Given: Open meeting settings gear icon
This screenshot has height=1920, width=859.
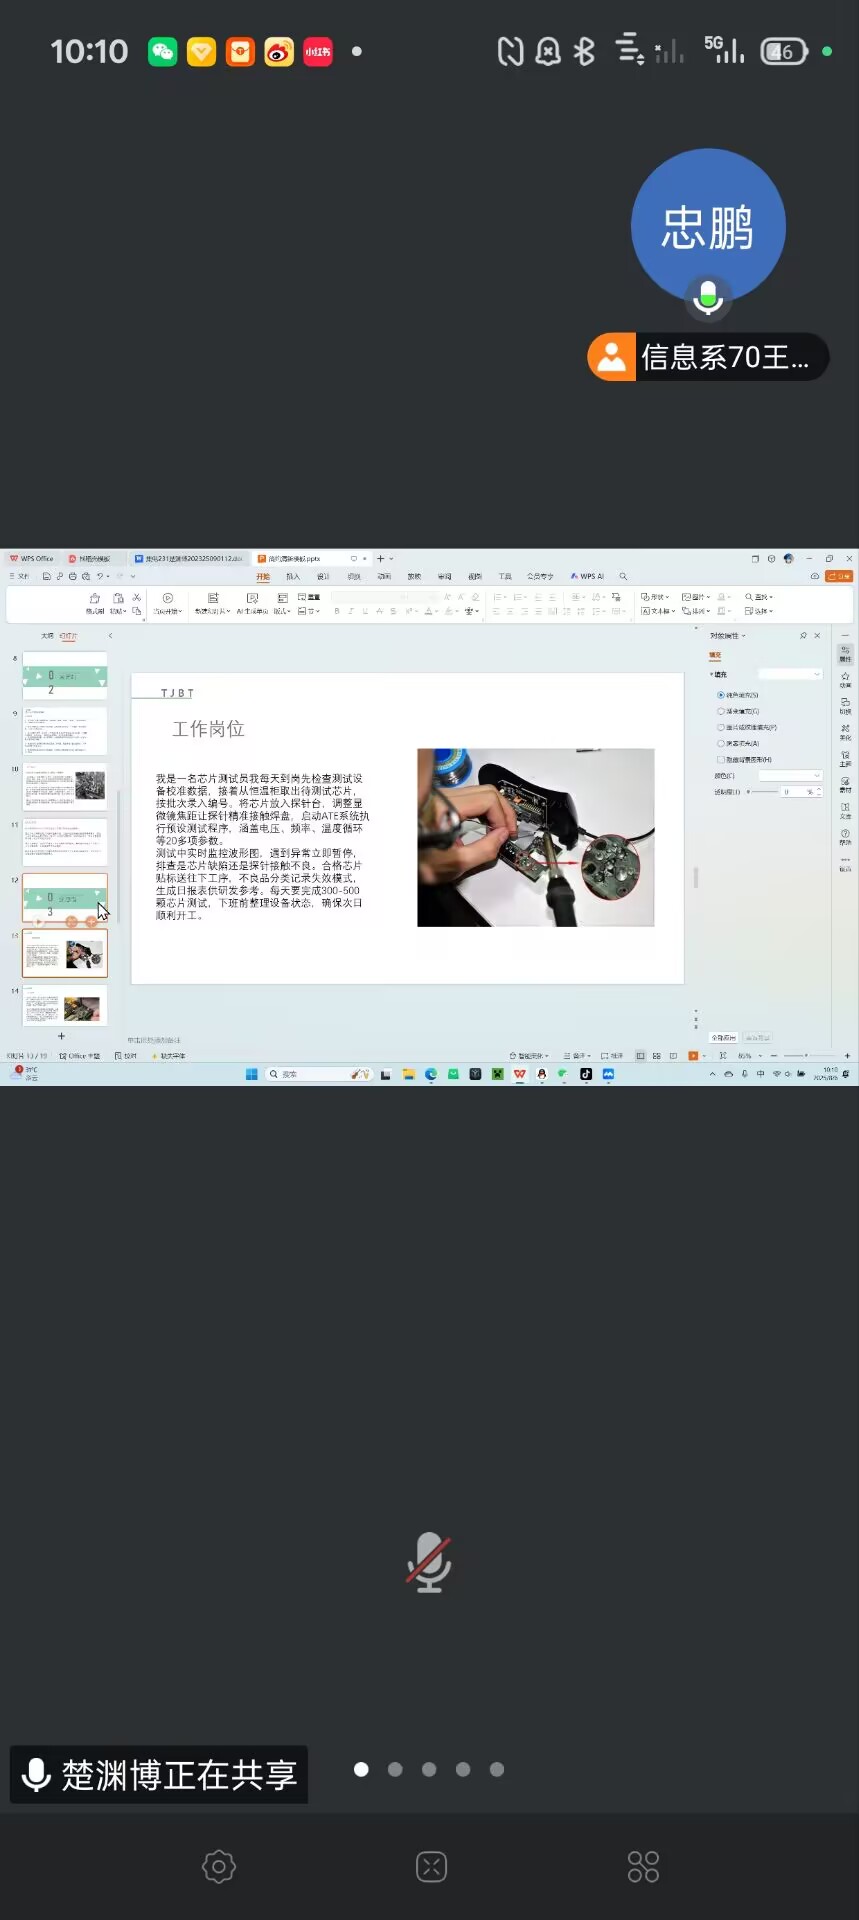Looking at the screenshot, I should point(218,1866).
